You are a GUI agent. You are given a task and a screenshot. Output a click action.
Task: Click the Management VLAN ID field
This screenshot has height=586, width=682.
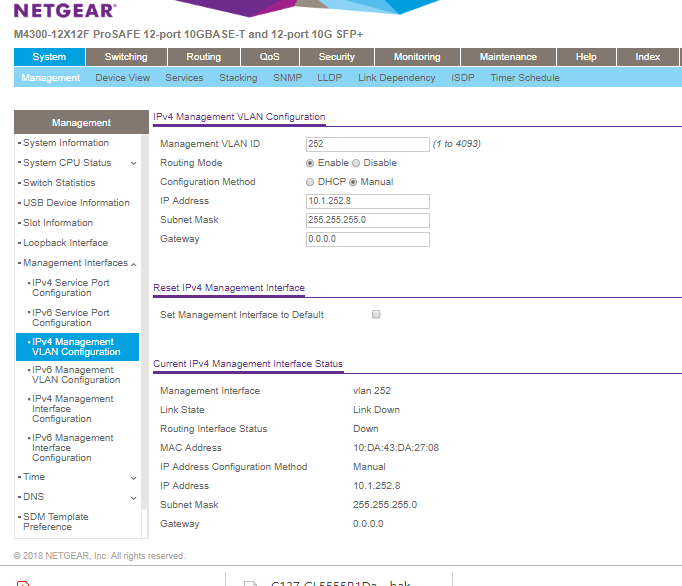(368, 144)
